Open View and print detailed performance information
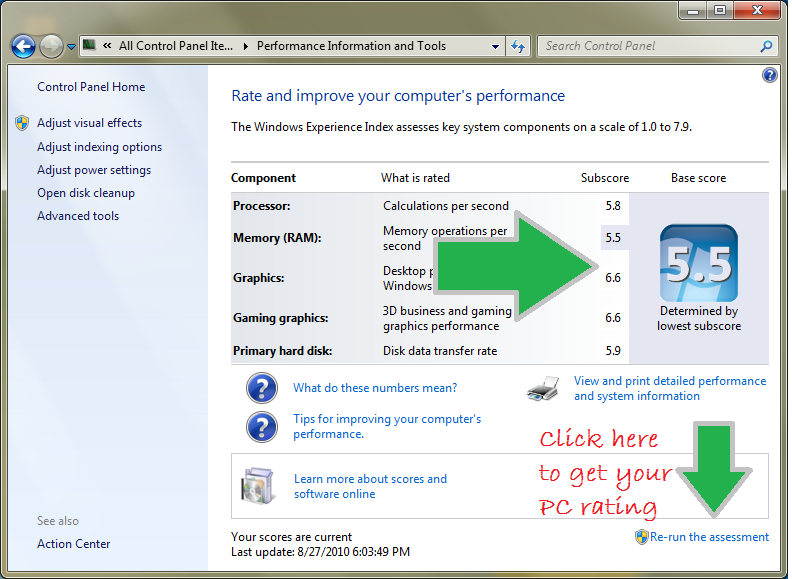This screenshot has height=579, width=792. pos(670,388)
